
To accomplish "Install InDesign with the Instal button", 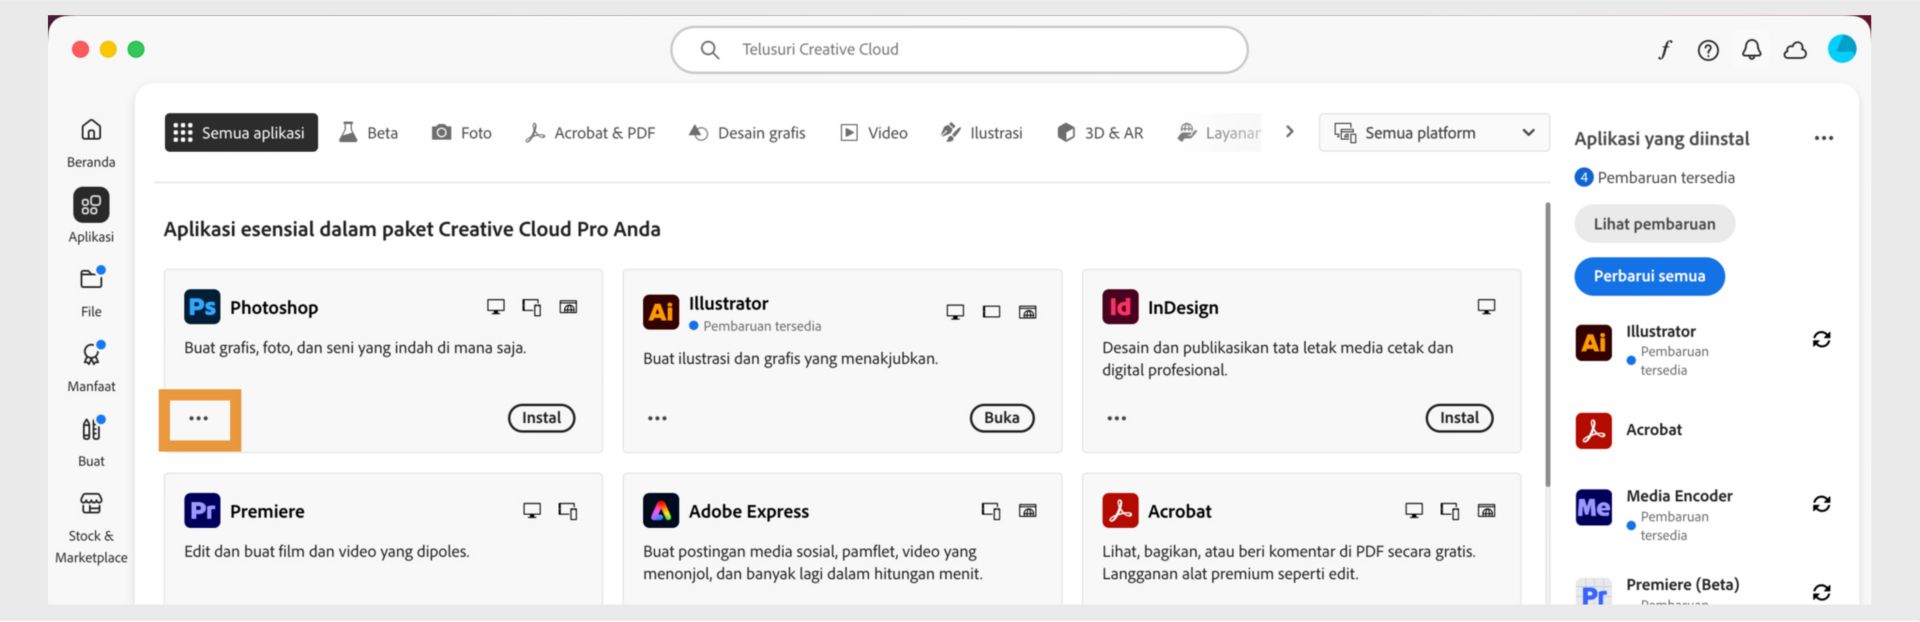I will click(1460, 418).
